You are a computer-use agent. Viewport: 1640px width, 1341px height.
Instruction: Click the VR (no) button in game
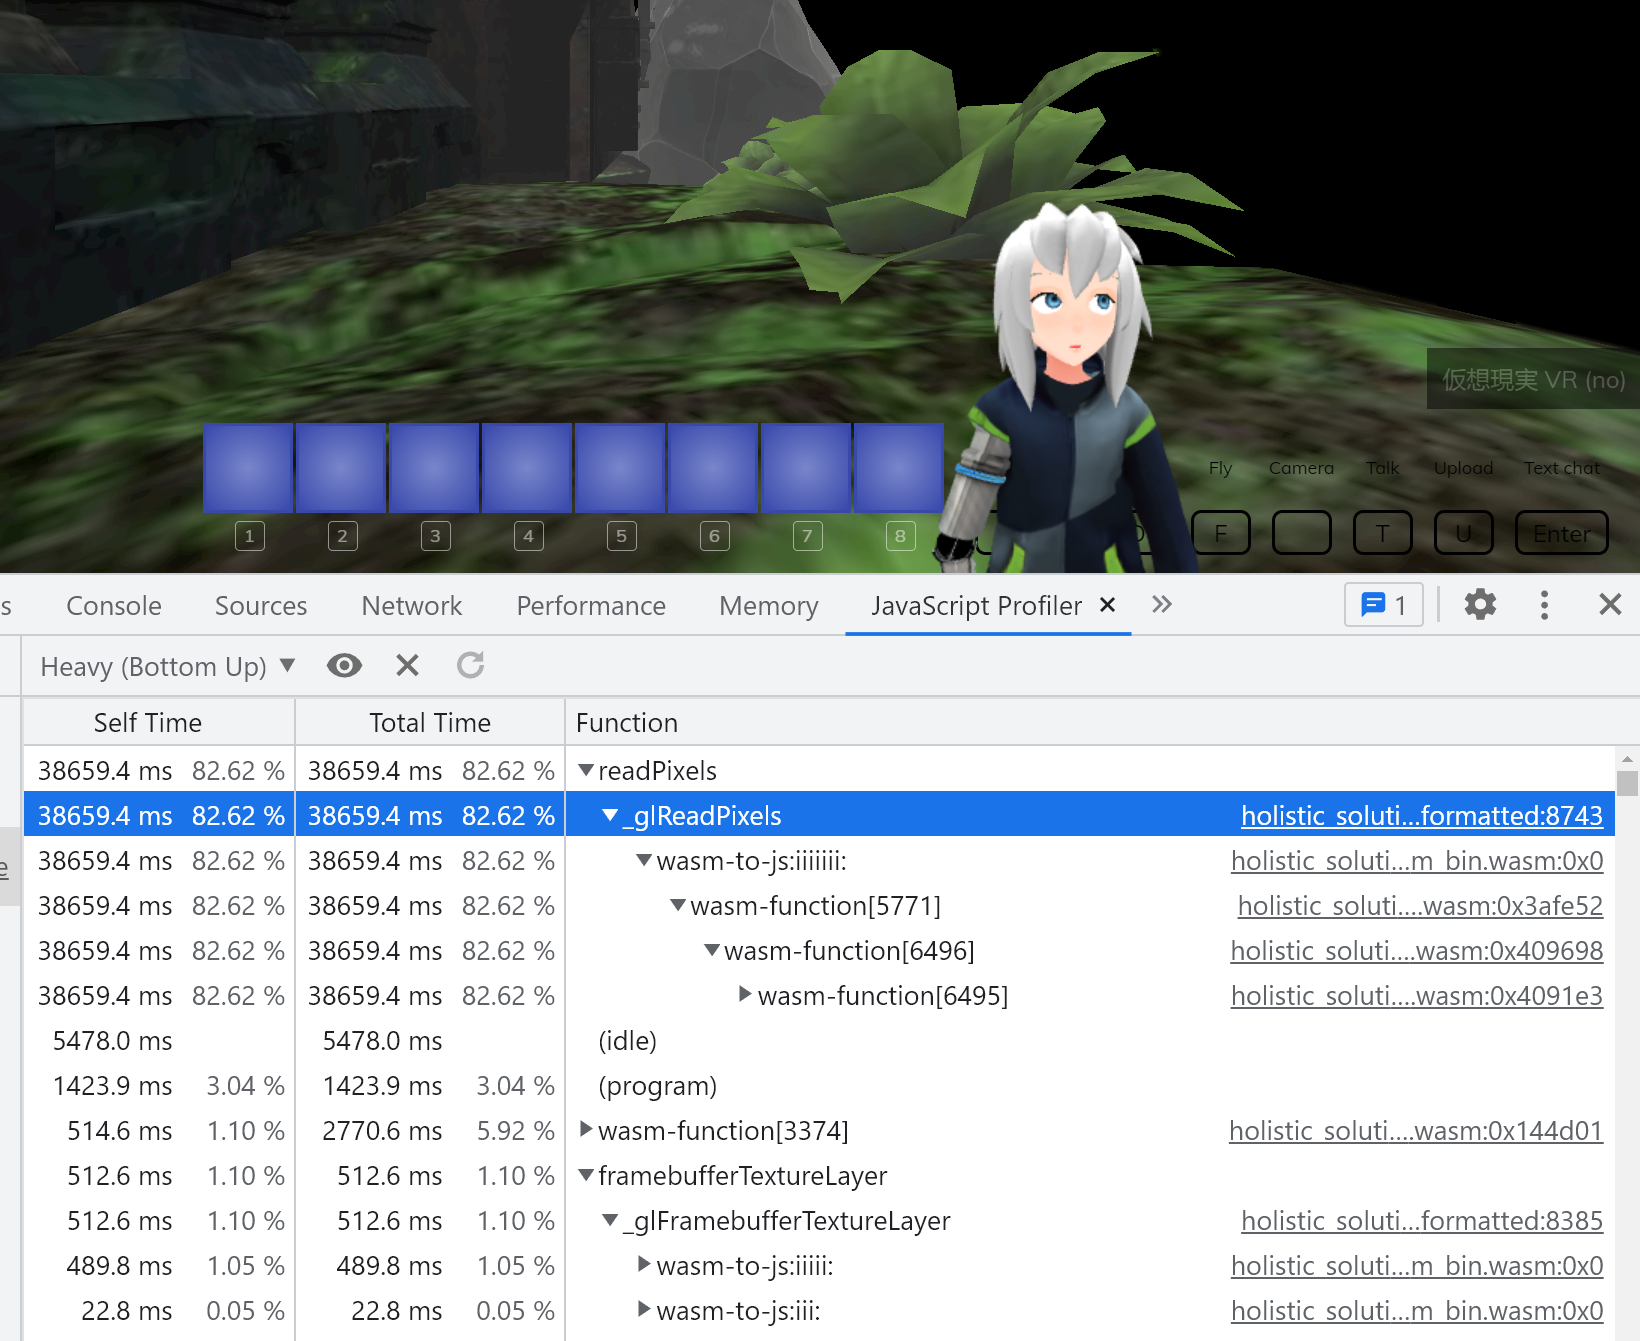tap(1533, 379)
